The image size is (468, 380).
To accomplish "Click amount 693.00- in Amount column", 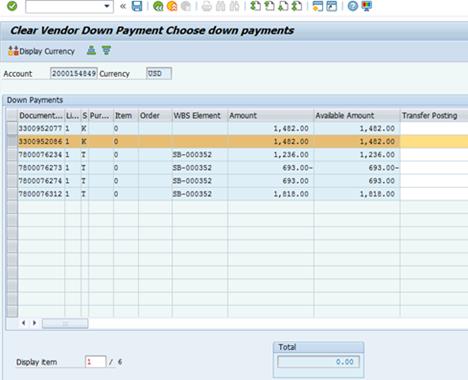I will [297, 168].
